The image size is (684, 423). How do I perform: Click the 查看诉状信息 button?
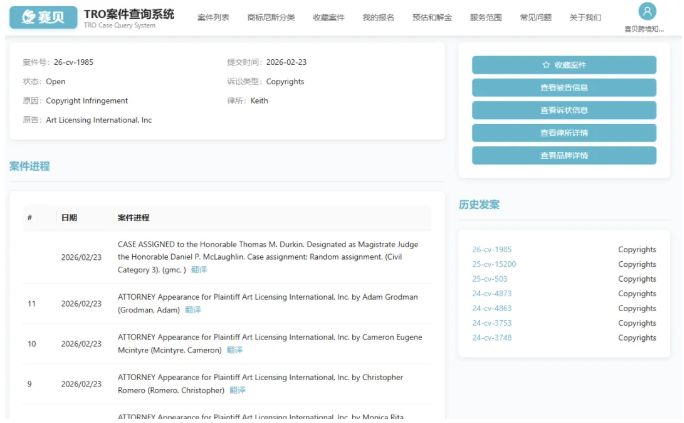(564, 110)
